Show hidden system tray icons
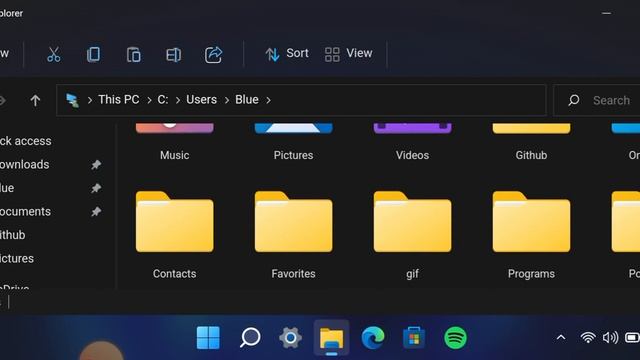 coord(561,338)
